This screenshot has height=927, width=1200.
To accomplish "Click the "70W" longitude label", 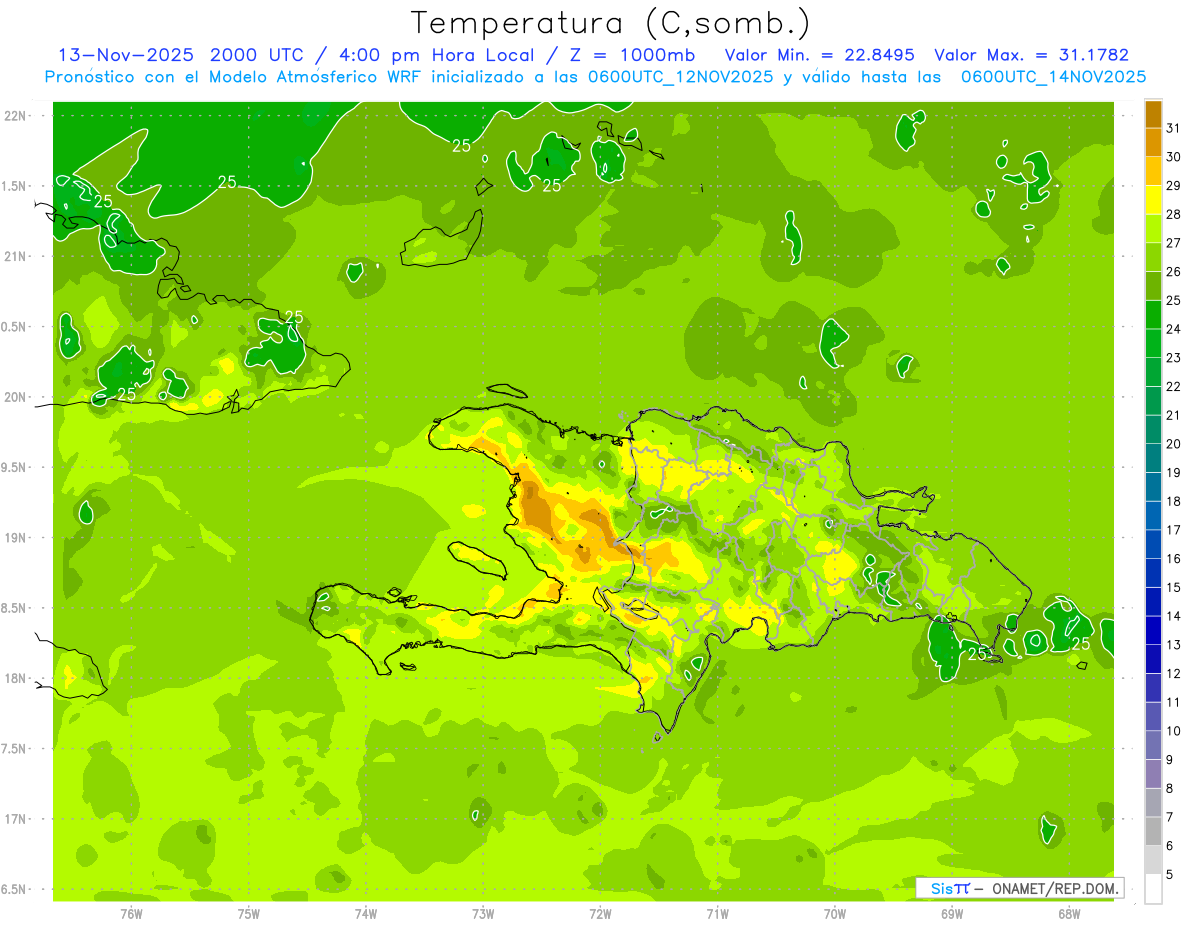I will [835, 913].
